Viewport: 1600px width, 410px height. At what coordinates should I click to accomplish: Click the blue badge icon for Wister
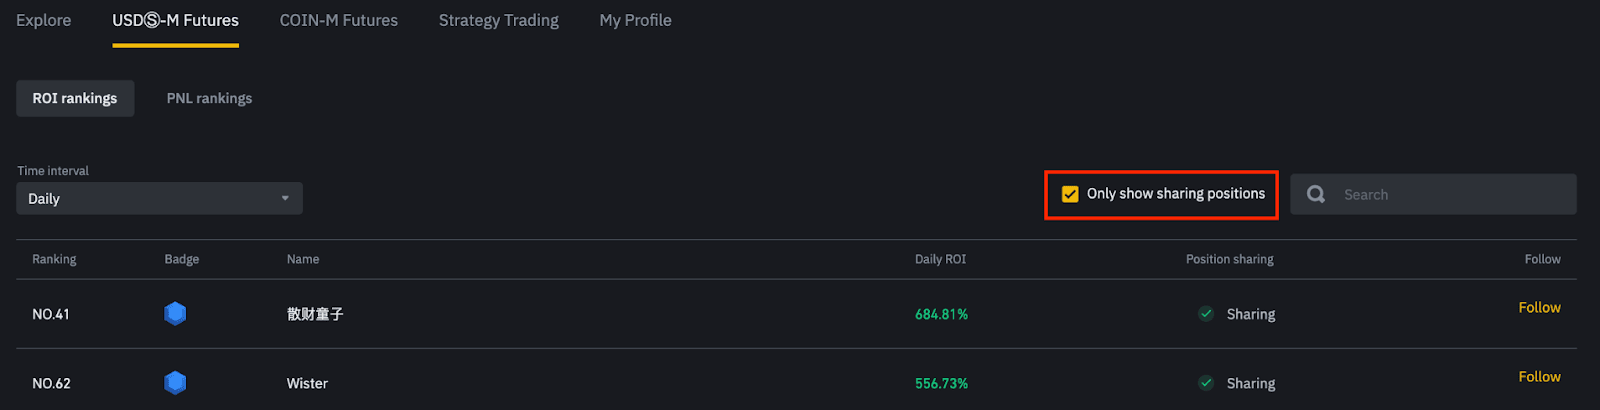click(x=175, y=383)
